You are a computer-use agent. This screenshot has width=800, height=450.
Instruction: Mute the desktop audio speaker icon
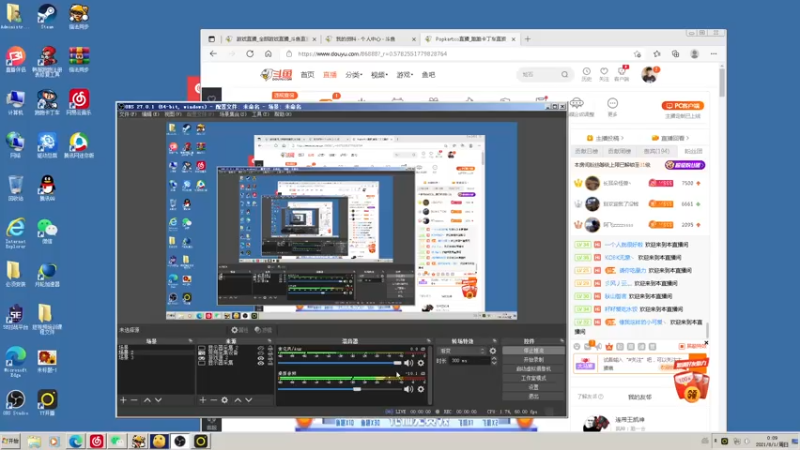click(409, 389)
